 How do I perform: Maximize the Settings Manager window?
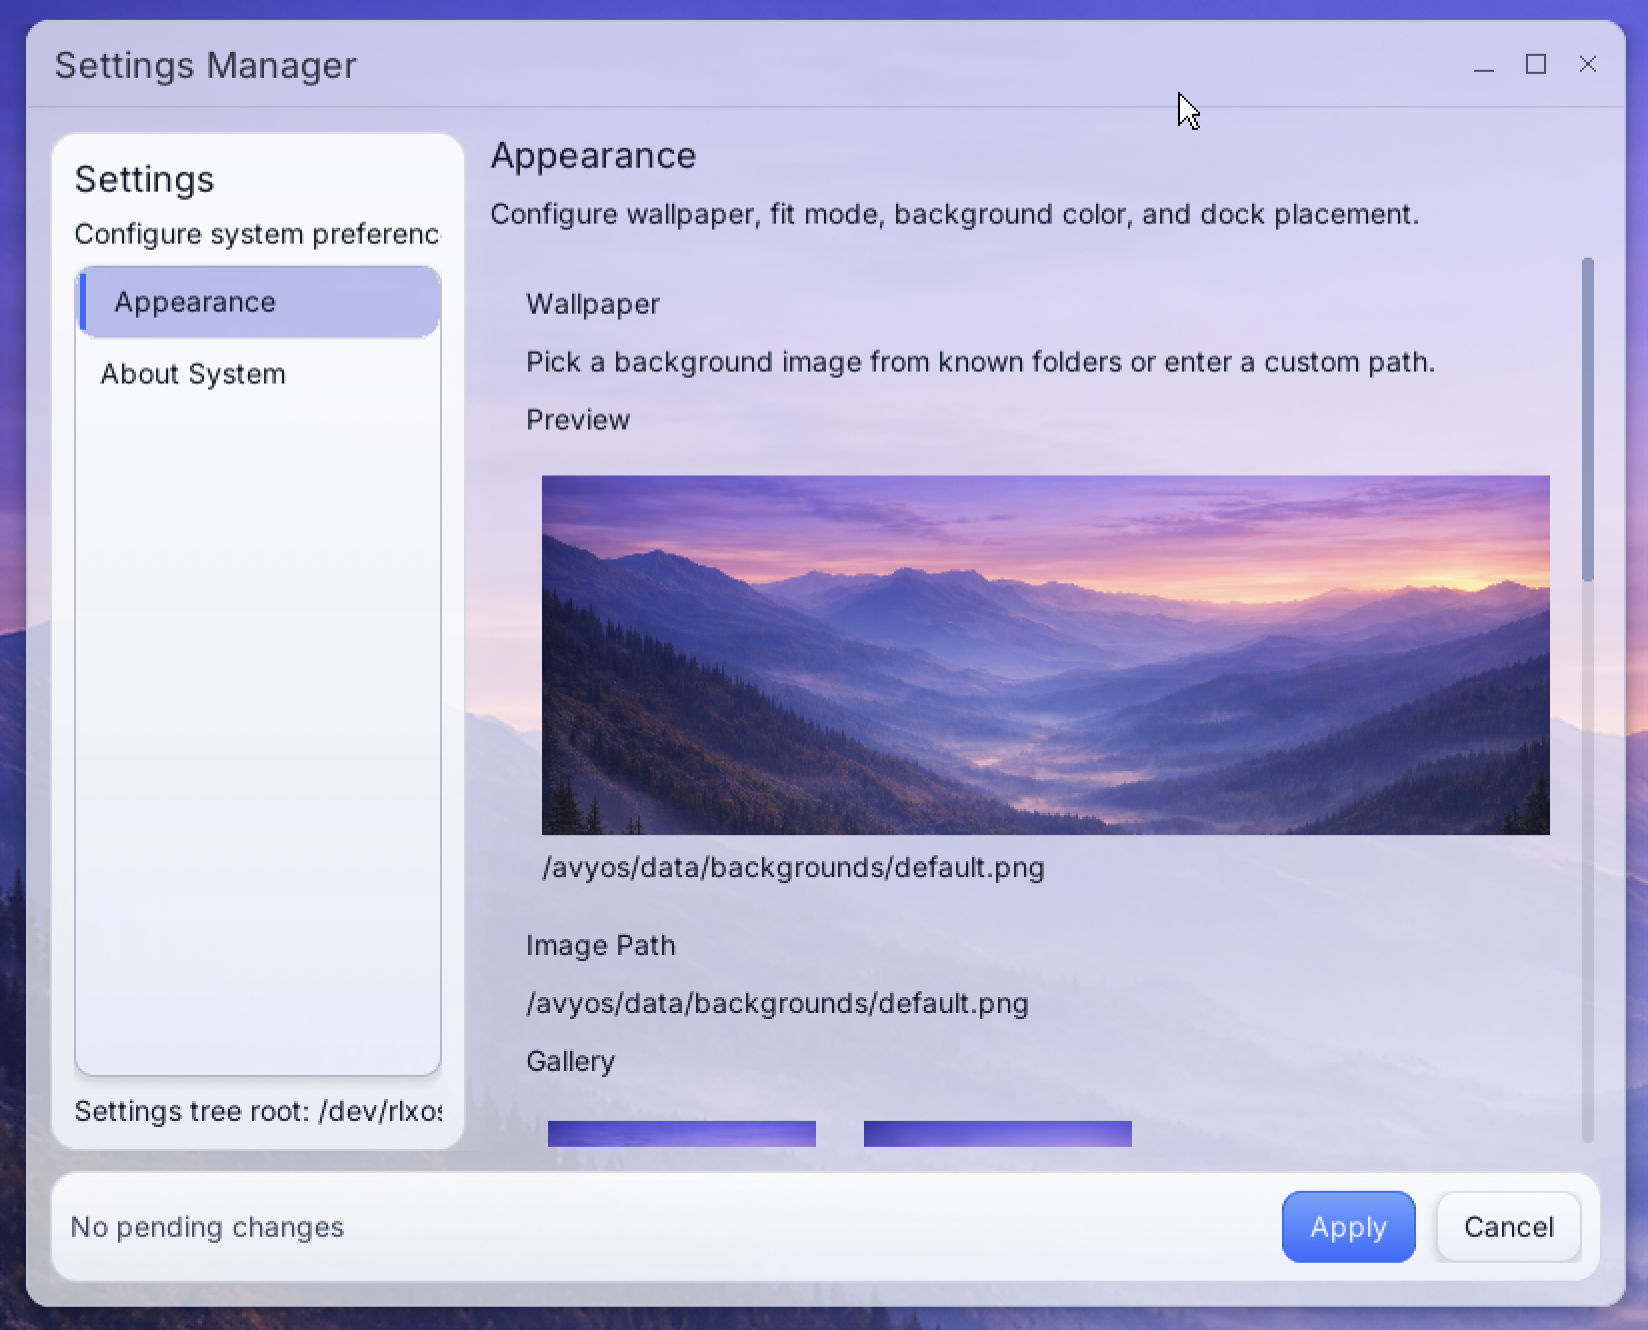(1536, 65)
